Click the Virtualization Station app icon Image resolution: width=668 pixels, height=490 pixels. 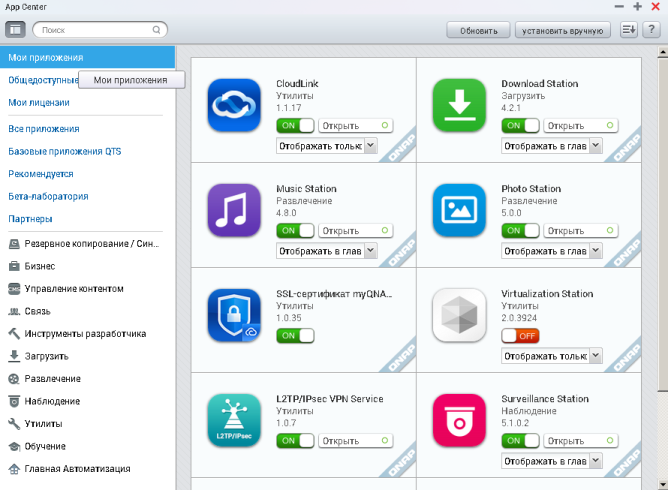[x=459, y=315]
